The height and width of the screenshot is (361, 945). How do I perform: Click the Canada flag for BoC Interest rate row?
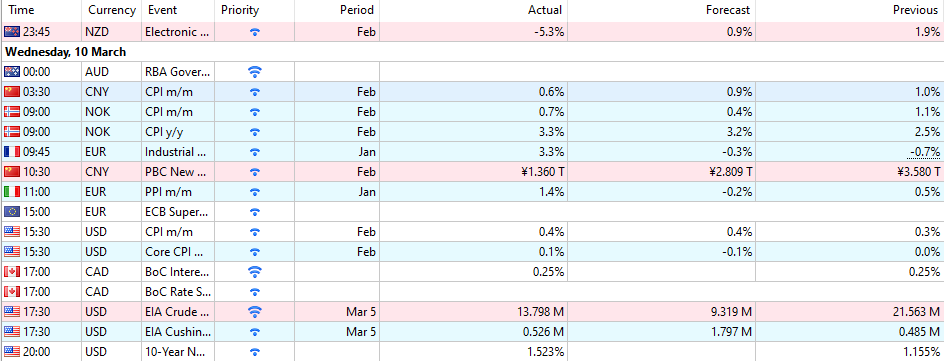(x=11, y=272)
